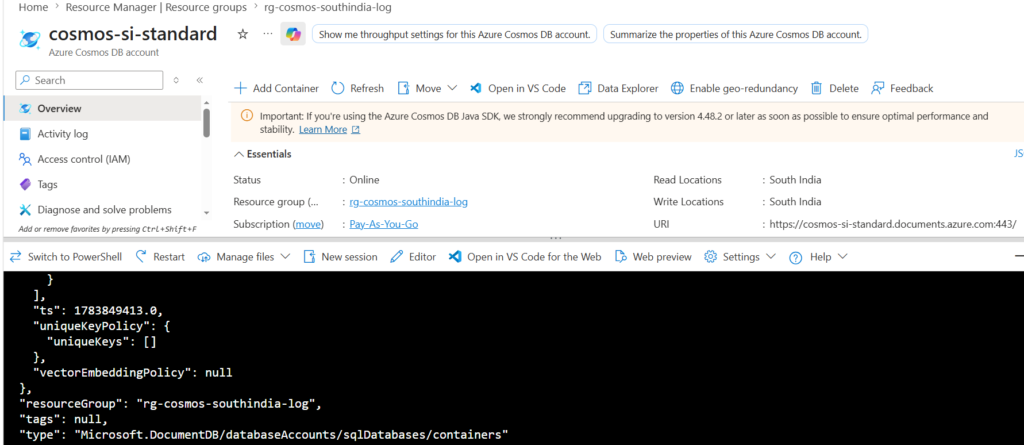The width and height of the screenshot is (1024, 445).
Task: Open the Copilot icon in header
Action: tap(293, 34)
